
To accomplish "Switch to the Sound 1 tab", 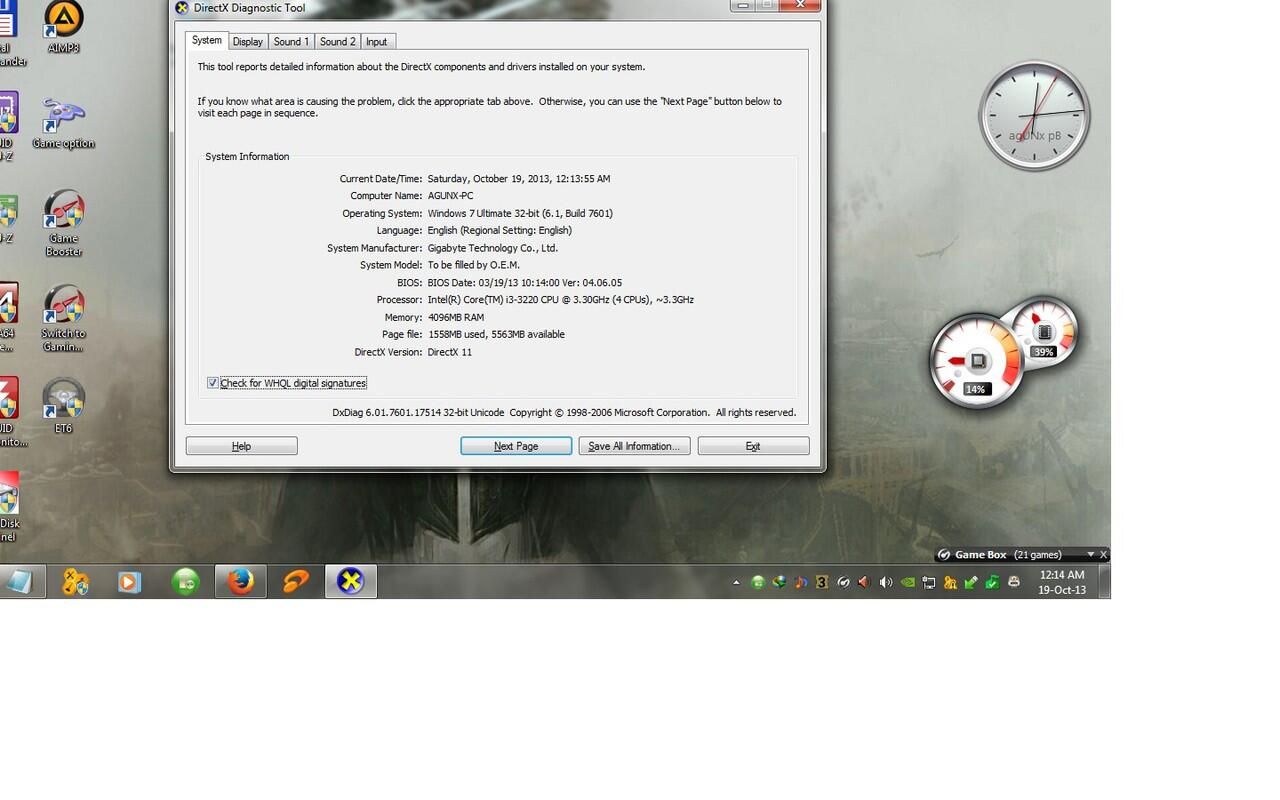I will coord(291,42).
